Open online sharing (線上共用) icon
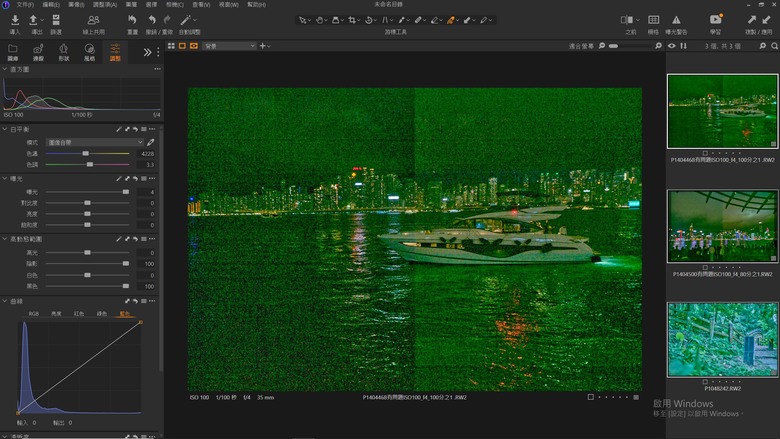This screenshot has height=439, width=780. [93, 20]
